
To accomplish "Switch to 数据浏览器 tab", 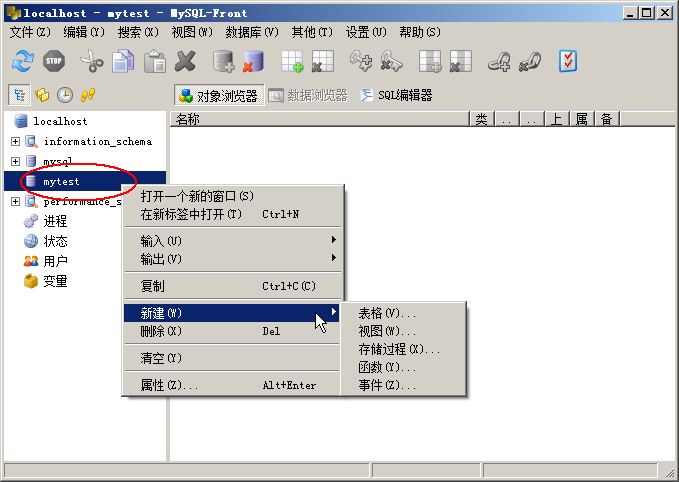I will point(308,95).
